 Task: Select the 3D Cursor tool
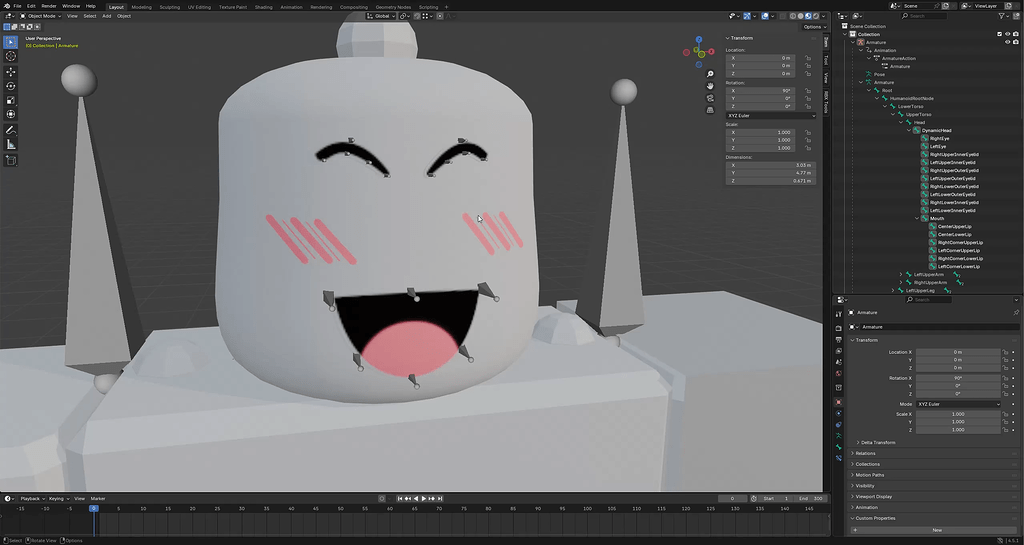10,56
